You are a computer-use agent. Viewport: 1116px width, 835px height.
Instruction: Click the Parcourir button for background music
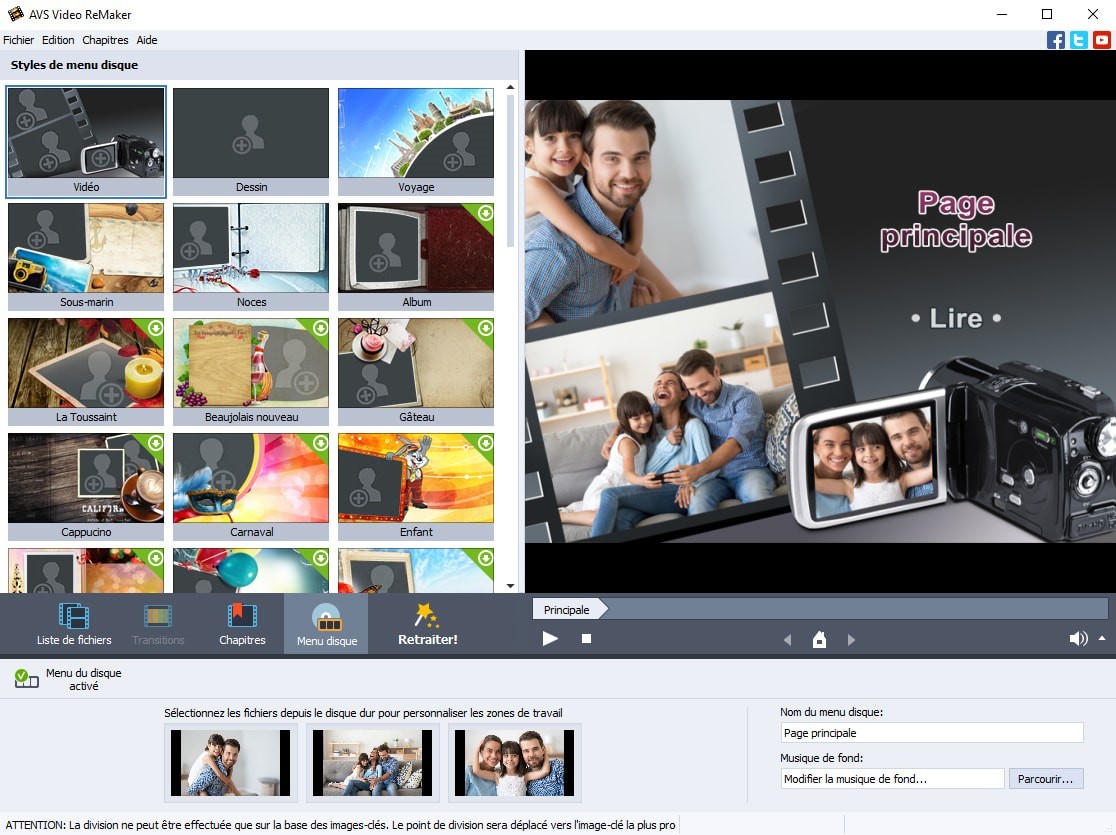[1047, 778]
